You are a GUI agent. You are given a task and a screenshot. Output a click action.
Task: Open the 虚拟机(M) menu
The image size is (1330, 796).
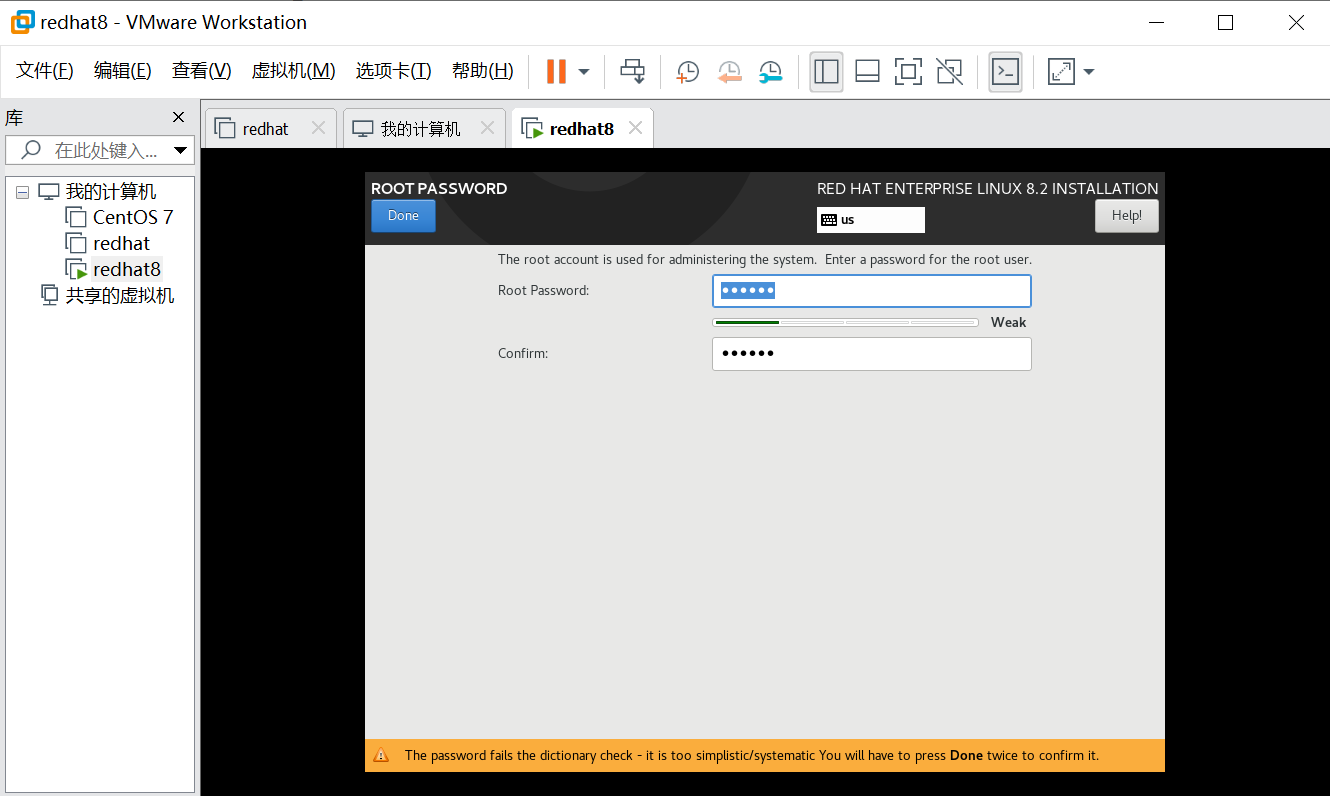(293, 71)
